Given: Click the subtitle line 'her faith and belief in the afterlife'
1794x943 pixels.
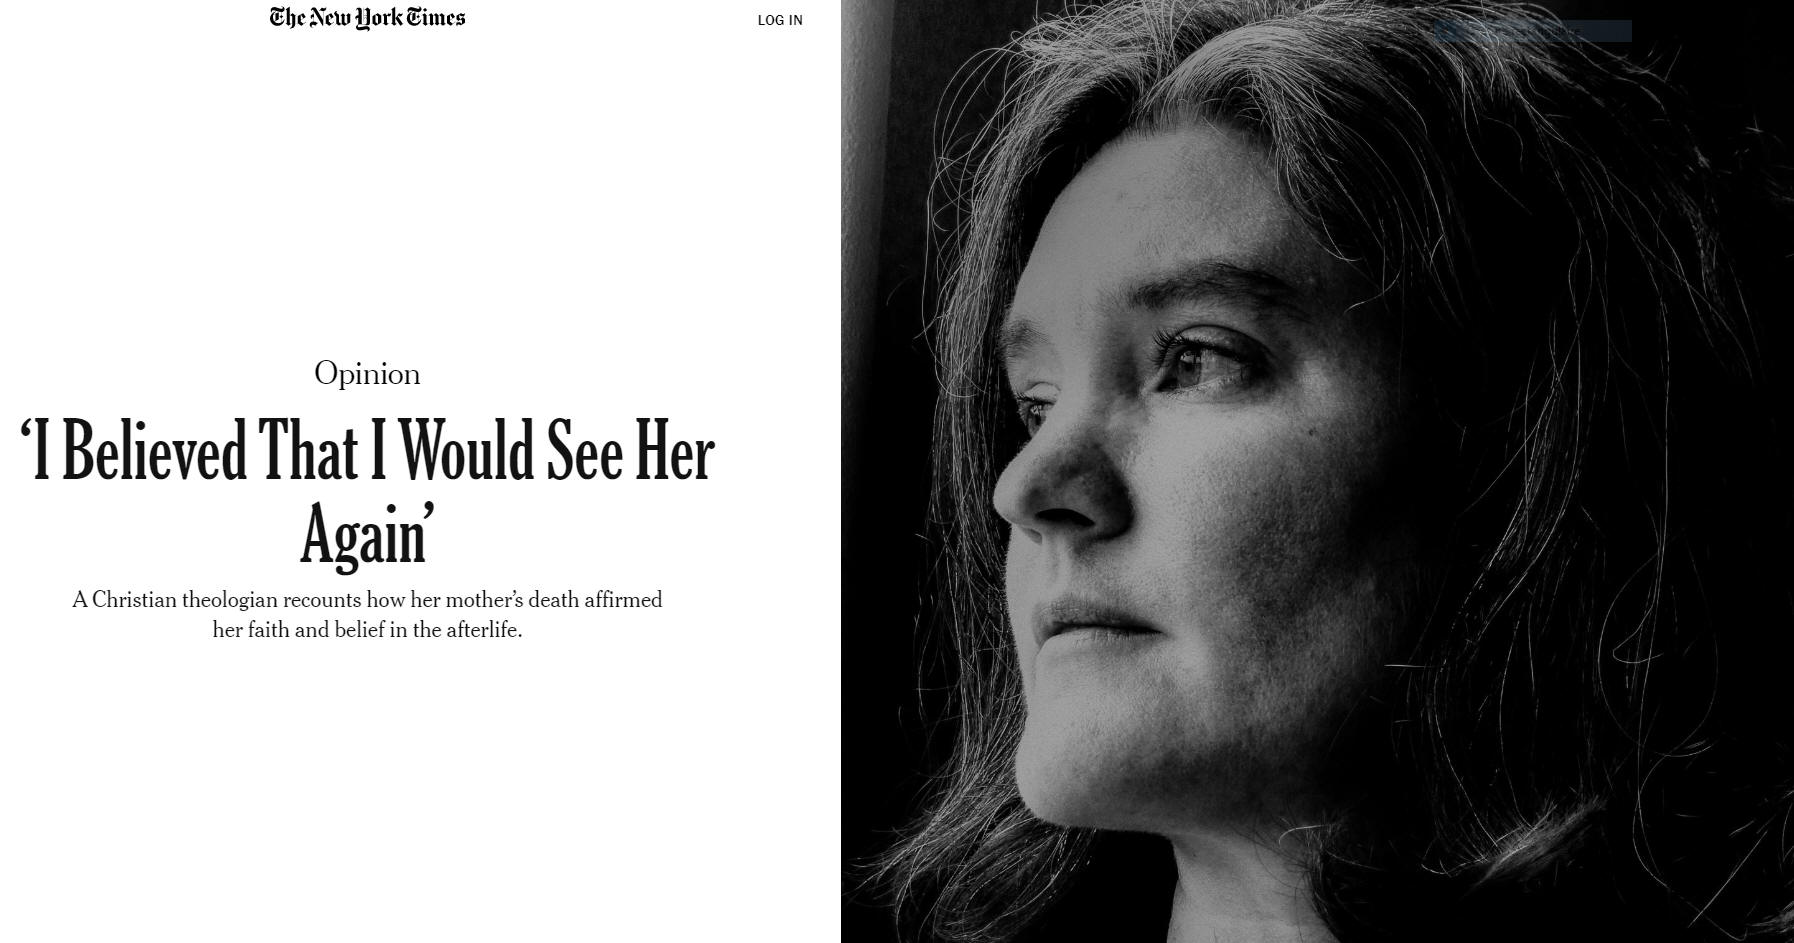Looking at the screenshot, I should pos(367,630).
